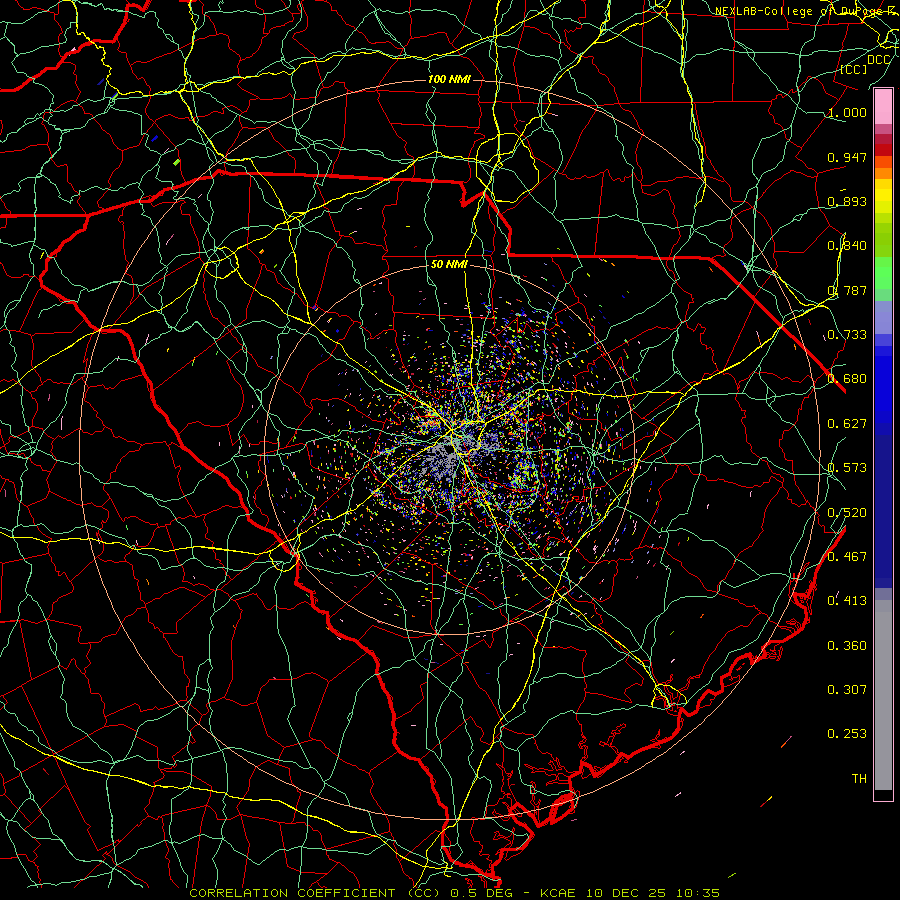The height and width of the screenshot is (900, 900).
Task: Click the [CC] units label
Action: coord(854,69)
